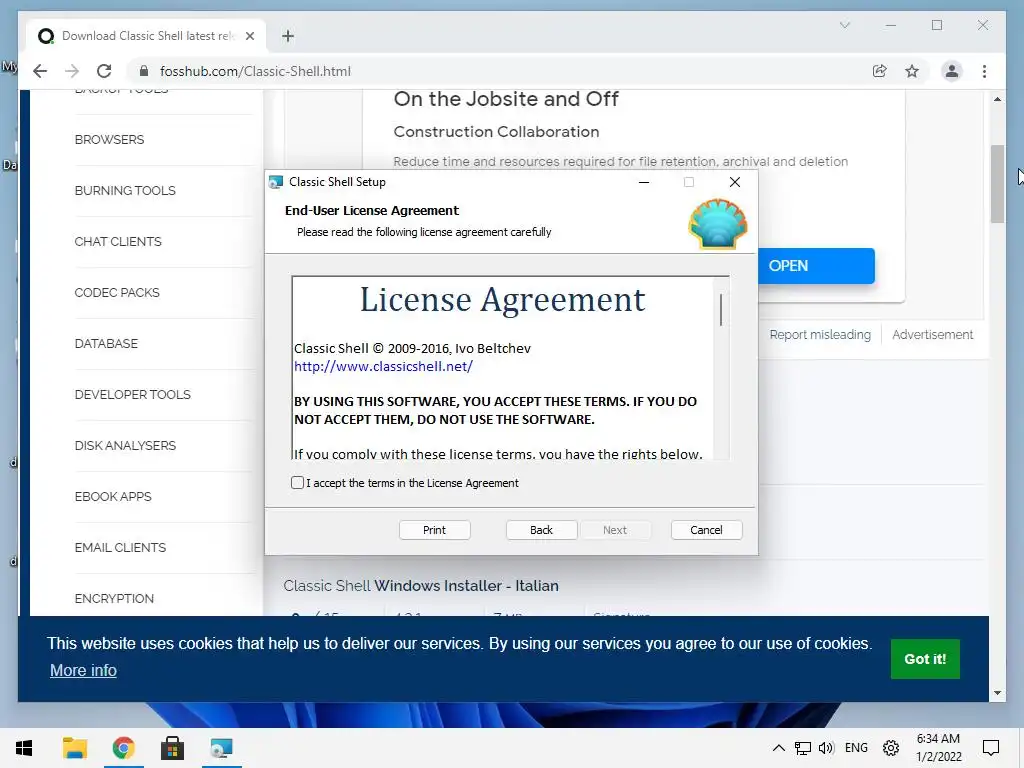Select the Download Classic Shell tab
This screenshot has width=1024, height=768.
pos(146,36)
